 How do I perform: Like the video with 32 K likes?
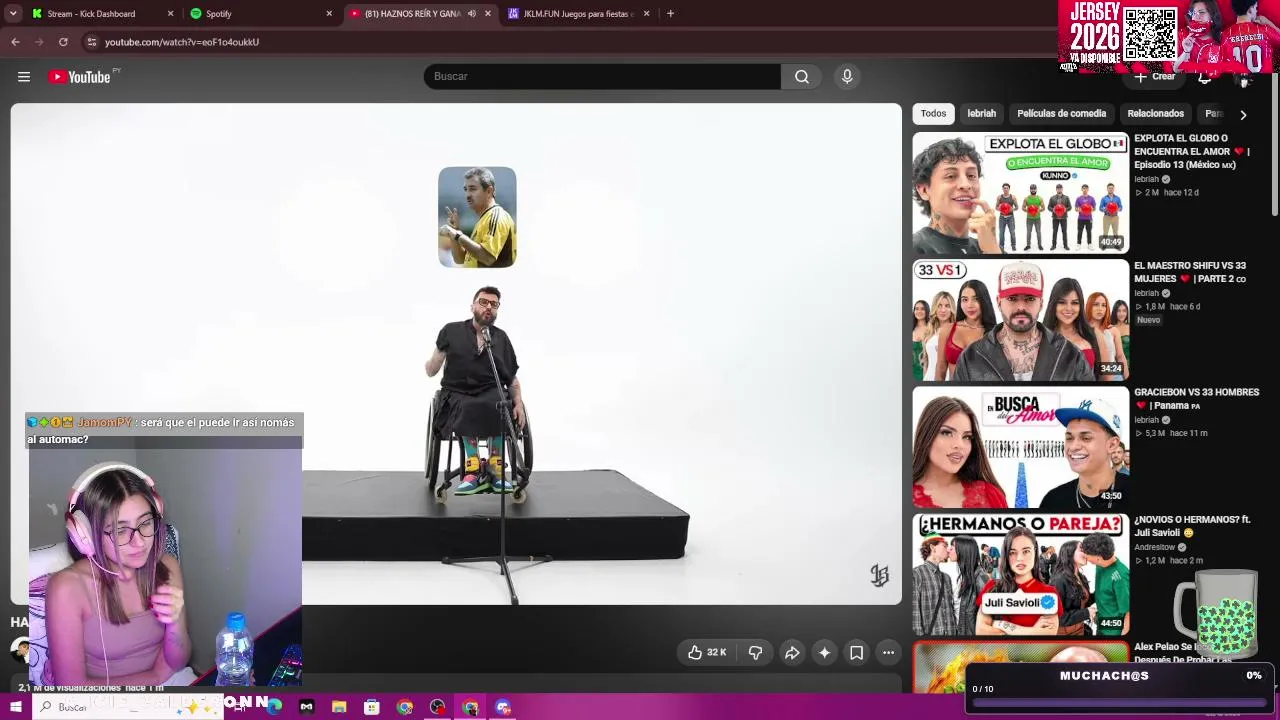tap(707, 653)
